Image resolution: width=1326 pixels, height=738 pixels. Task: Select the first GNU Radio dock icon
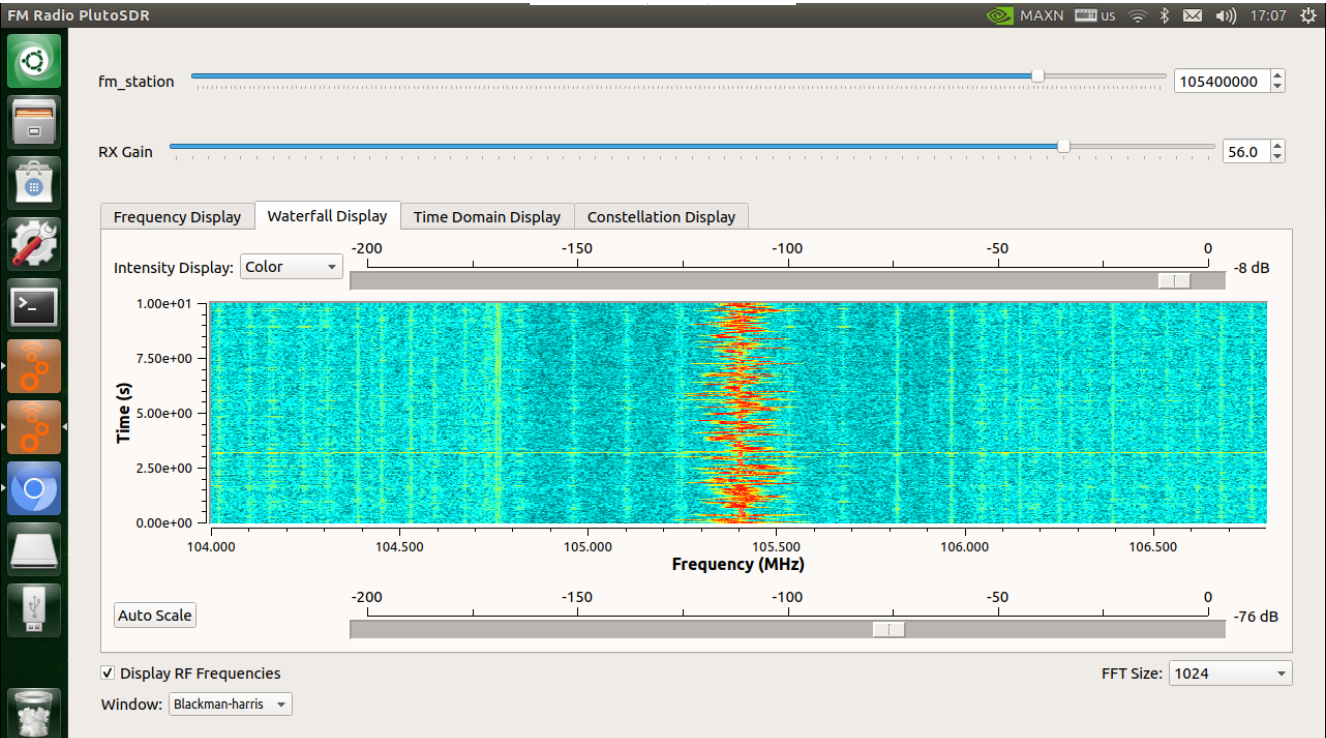35,365
